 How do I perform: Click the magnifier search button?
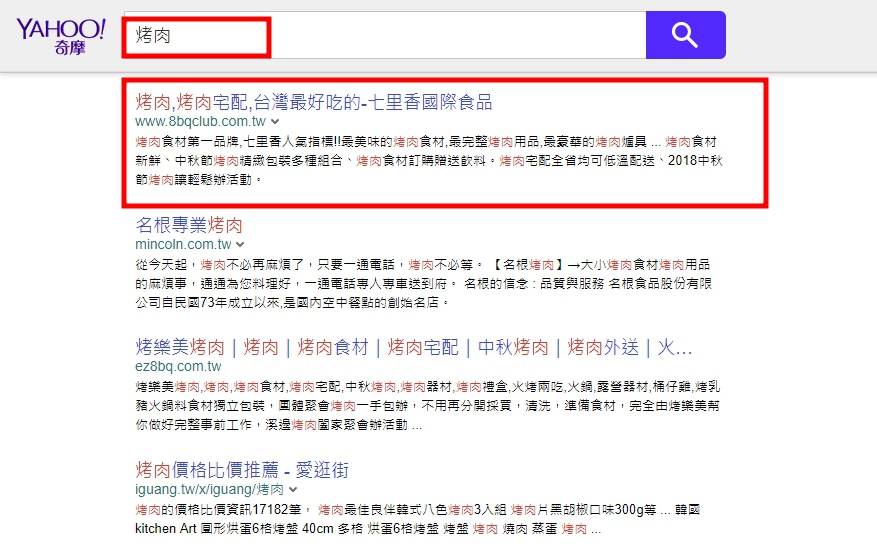pyautogui.click(x=686, y=35)
